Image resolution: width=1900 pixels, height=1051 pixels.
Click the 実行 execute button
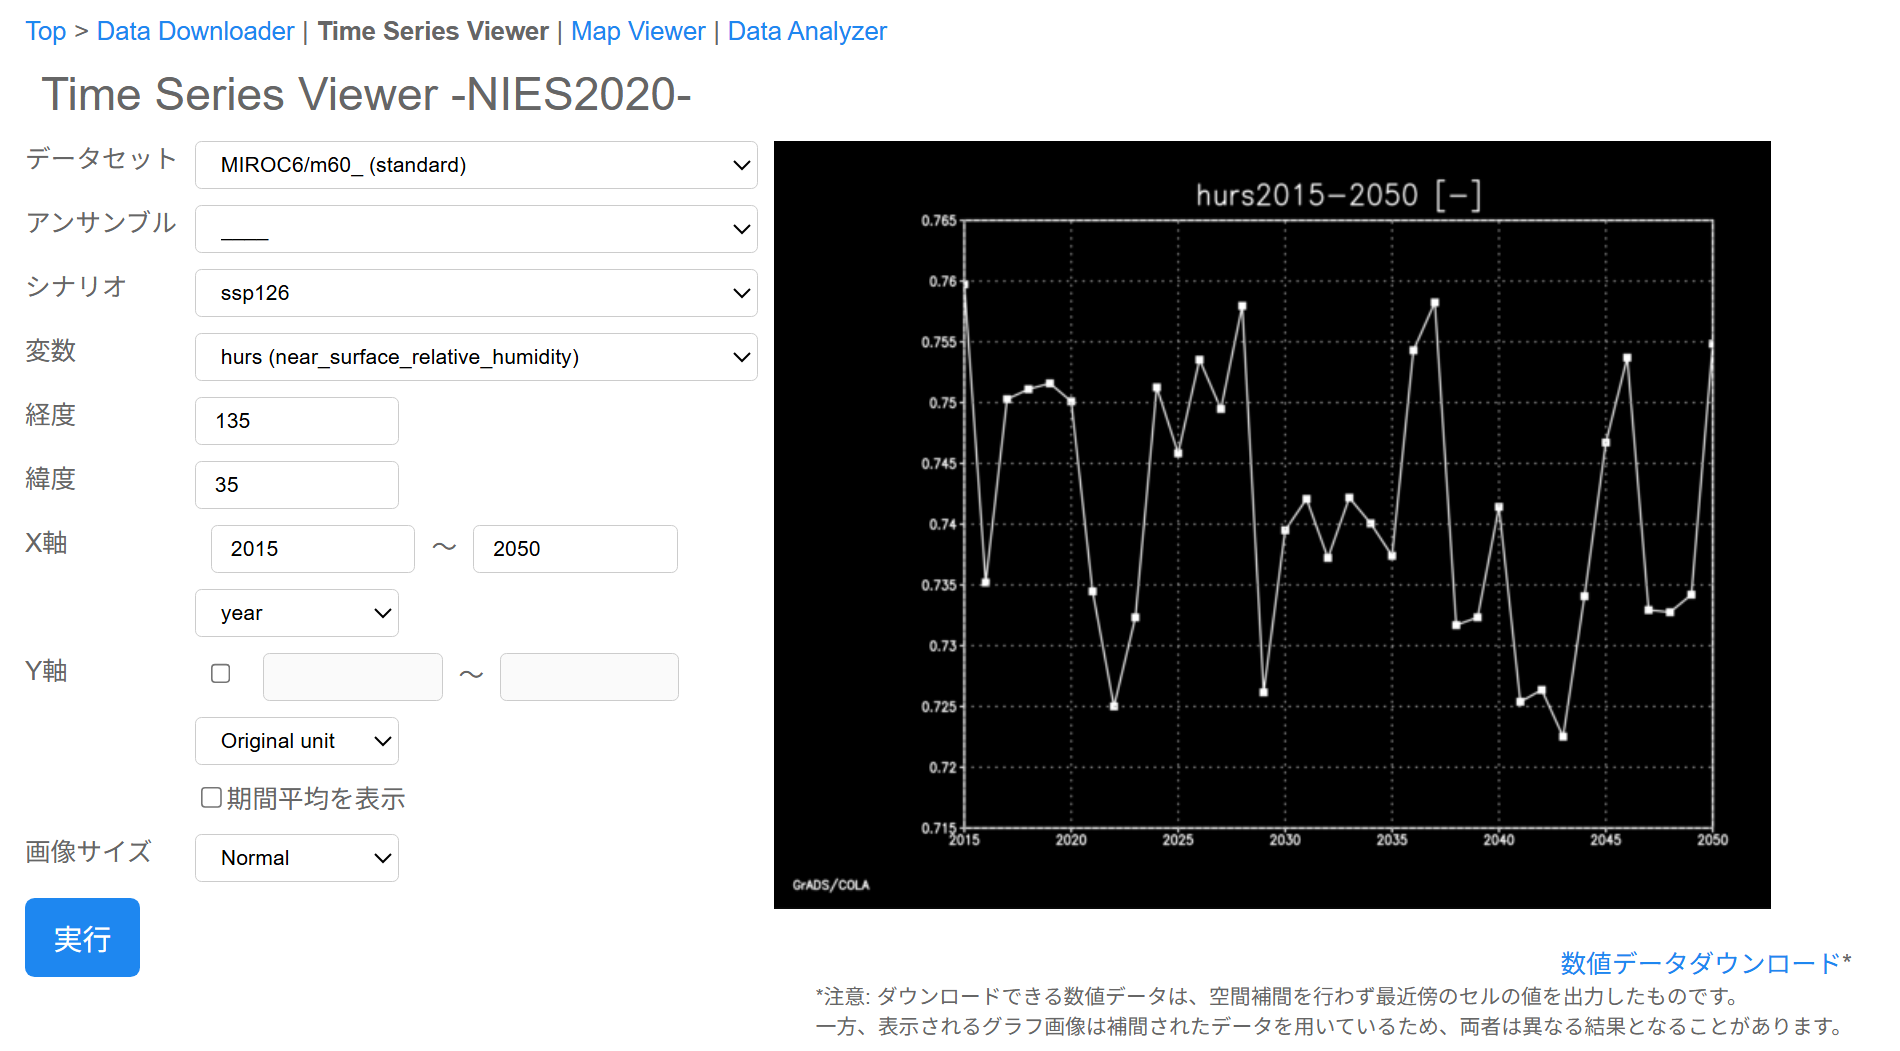pyautogui.click(x=82, y=938)
